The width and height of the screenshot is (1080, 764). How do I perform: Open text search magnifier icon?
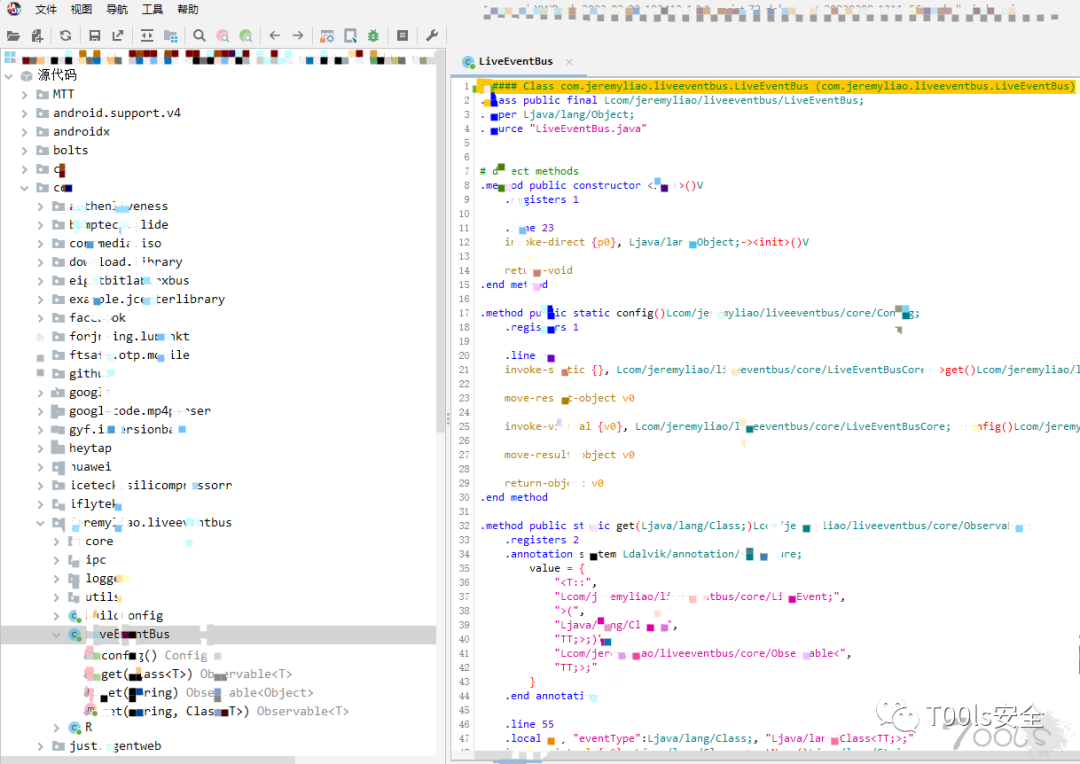click(x=200, y=36)
